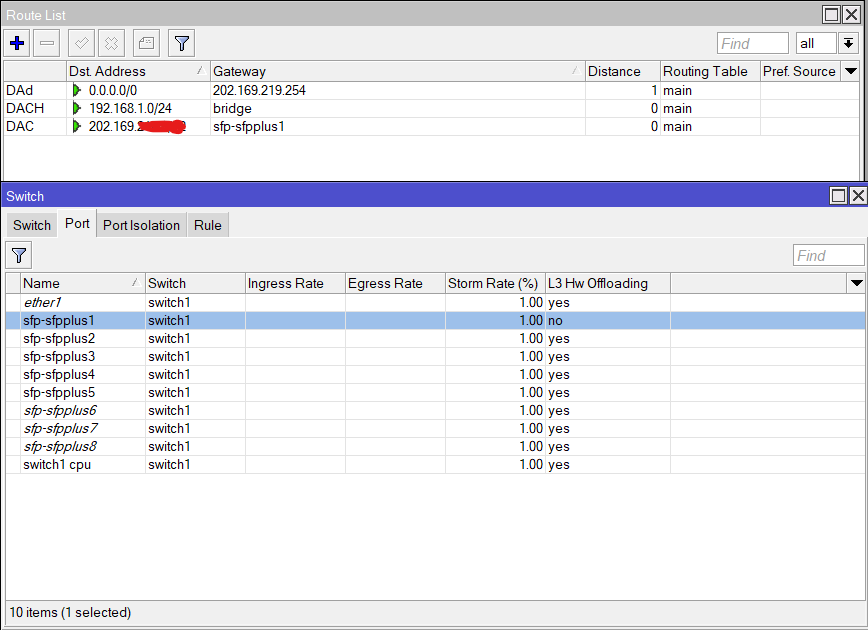The height and width of the screenshot is (630, 868).
Task: Disable the selected route with the X icon
Action: click(110, 43)
